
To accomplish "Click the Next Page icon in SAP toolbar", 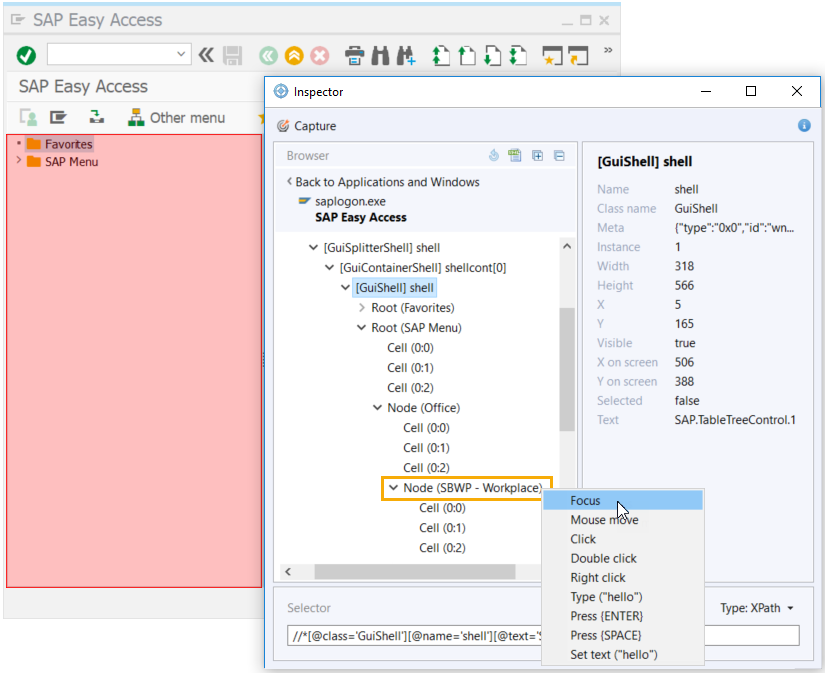I will point(492,56).
